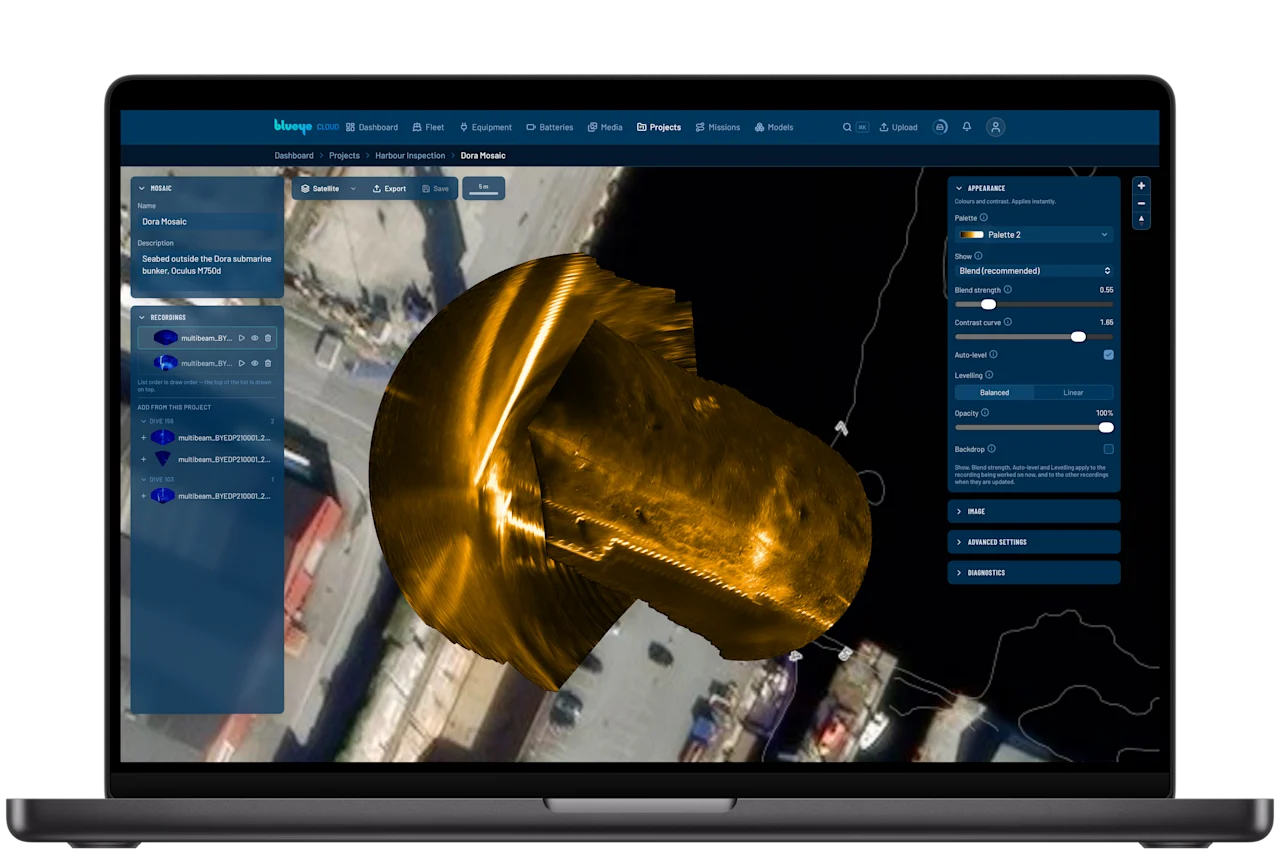Collapse the Recordings panel
Viewport: 1280px width, 853px height.
tap(142, 317)
